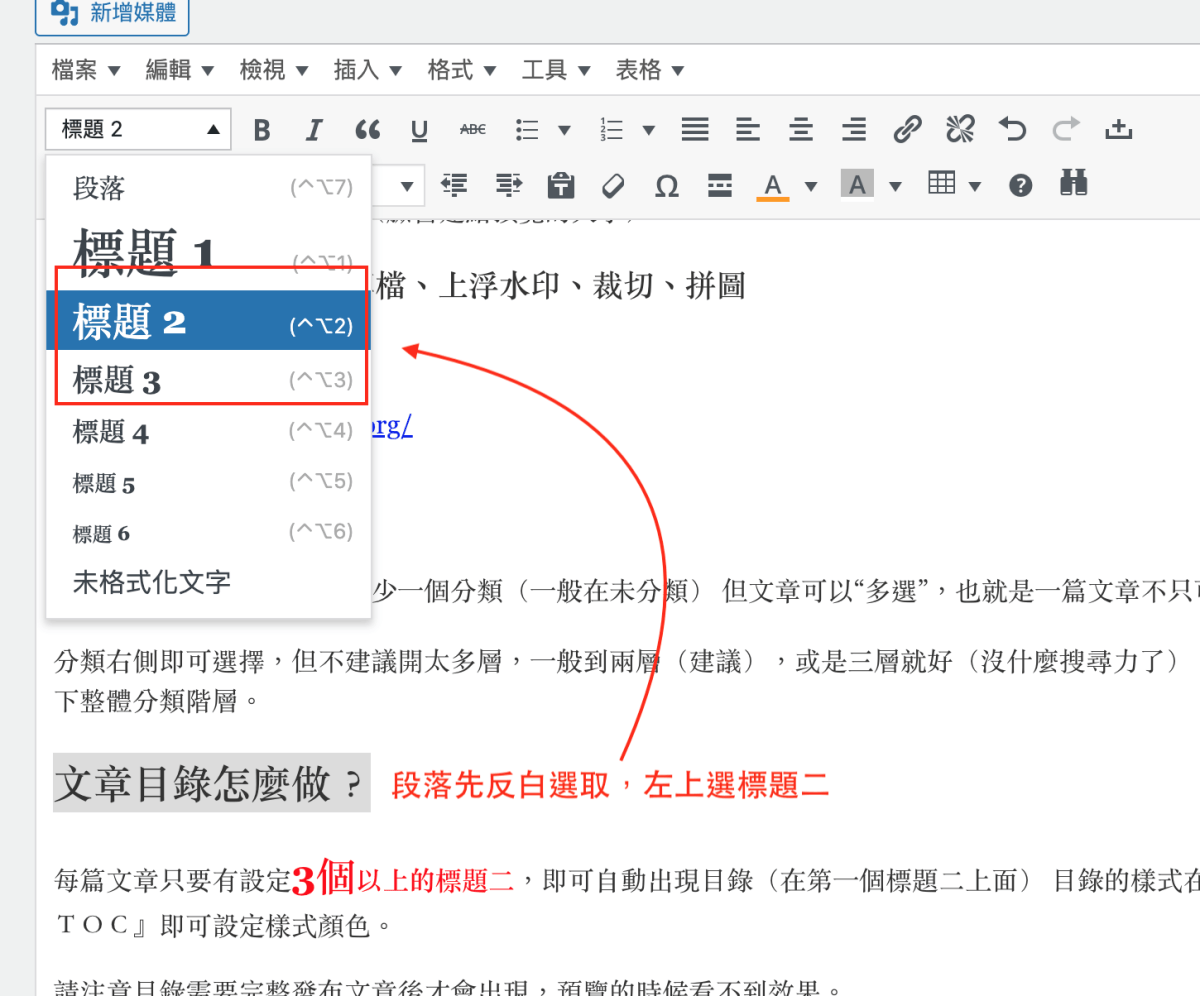Expand the bulleted list style dropdown arrow
1200x996 pixels.
564,130
